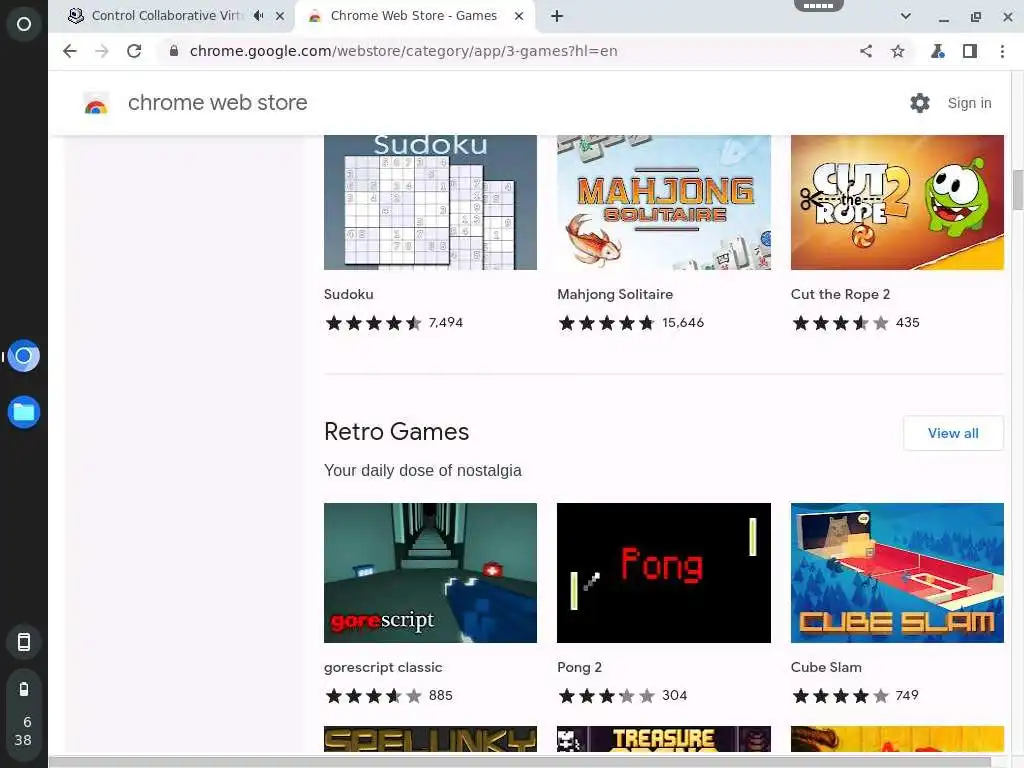1024x768 pixels.
Task: Open the Treasure Arena thumbnail
Action: tap(664, 739)
